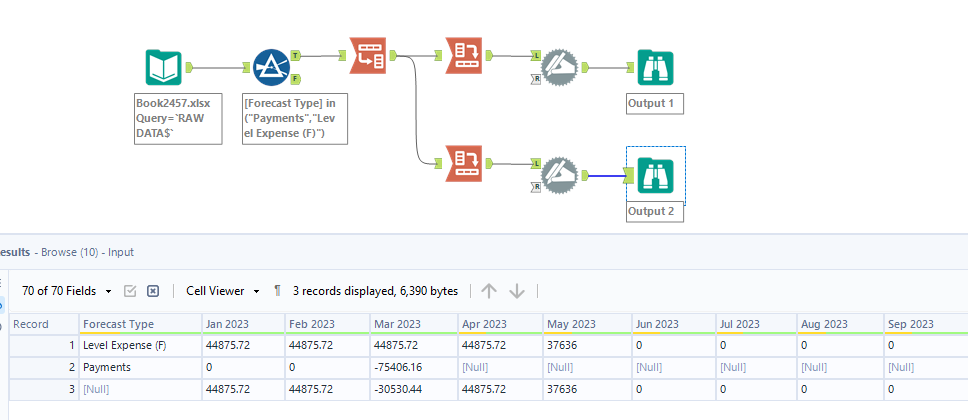Click the blue Filter tool icon

tap(272, 67)
